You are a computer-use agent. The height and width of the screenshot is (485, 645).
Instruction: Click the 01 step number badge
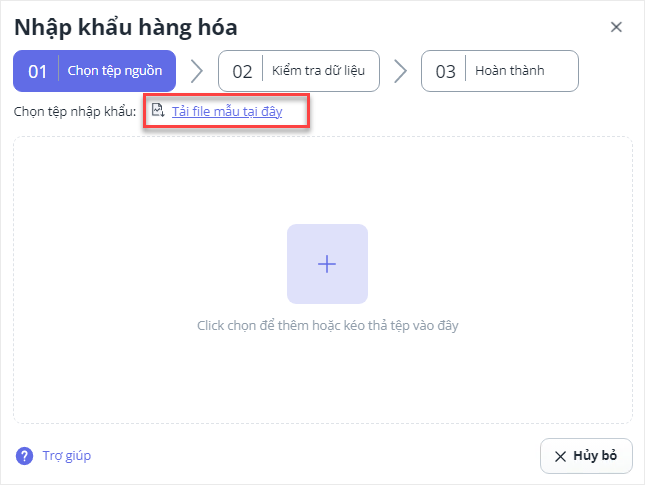[x=38, y=71]
